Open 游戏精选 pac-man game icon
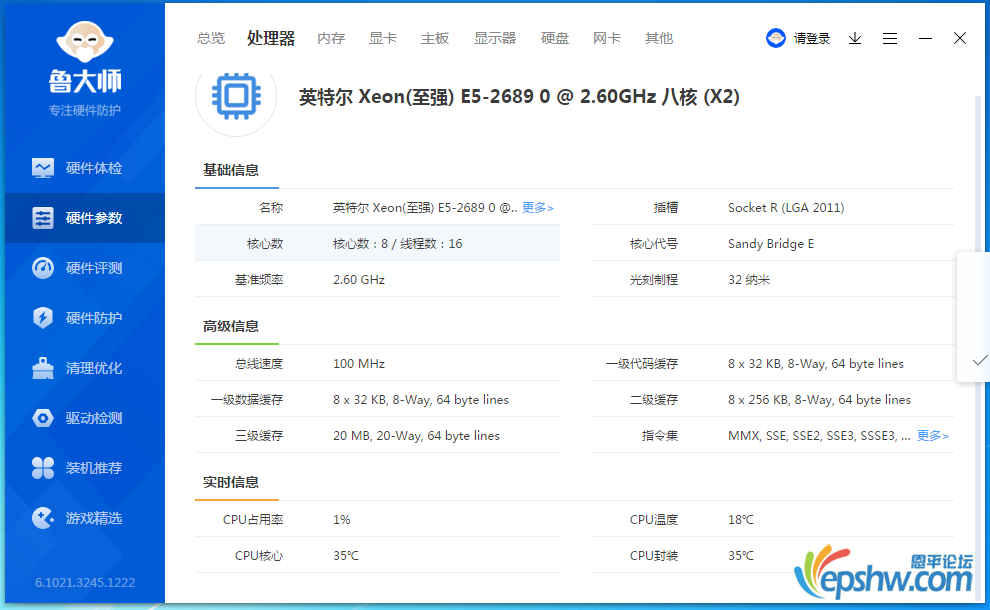The image size is (990, 610). [43, 518]
